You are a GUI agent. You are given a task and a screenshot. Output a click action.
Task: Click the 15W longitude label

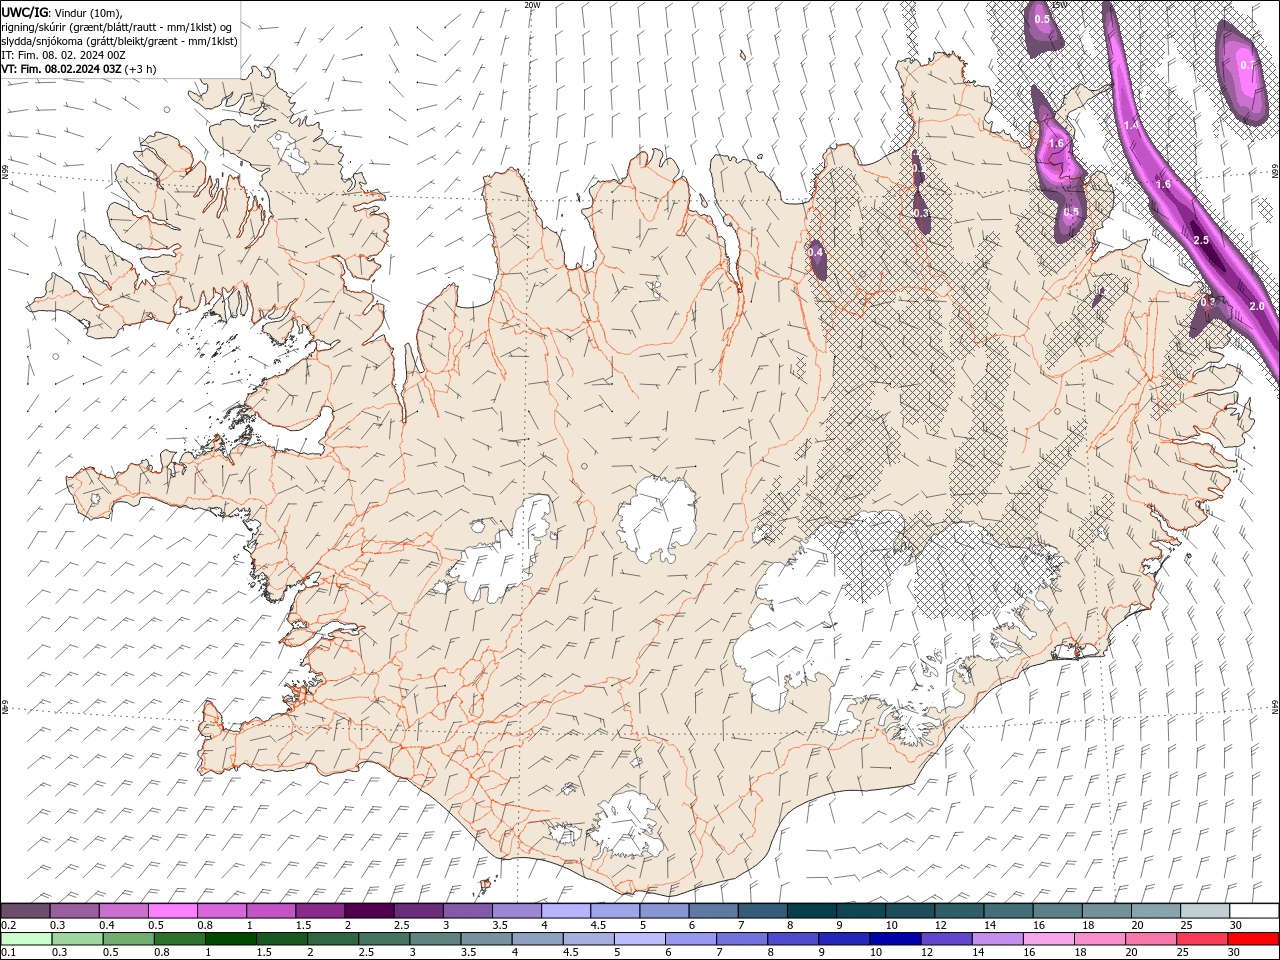pyautogui.click(x=1058, y=5)
